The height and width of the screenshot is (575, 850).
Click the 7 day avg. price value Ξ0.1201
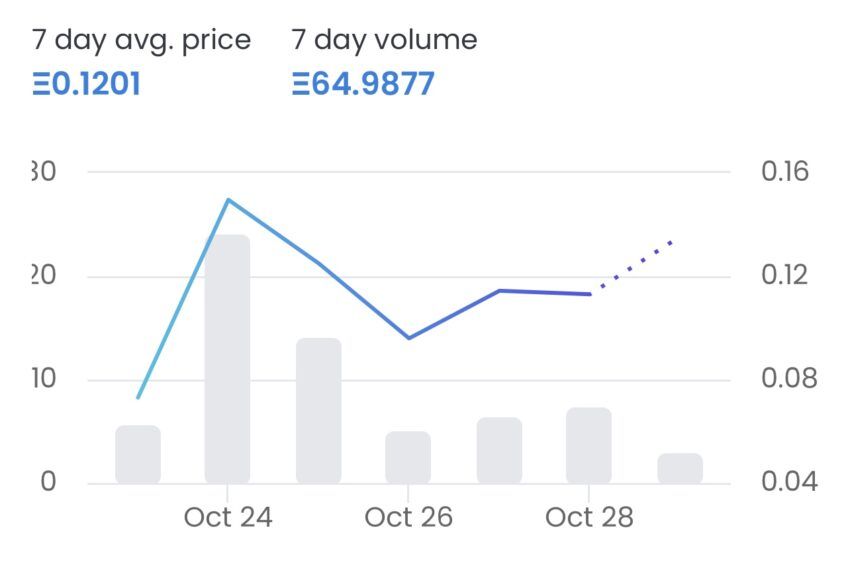click(x=86, y=83)
